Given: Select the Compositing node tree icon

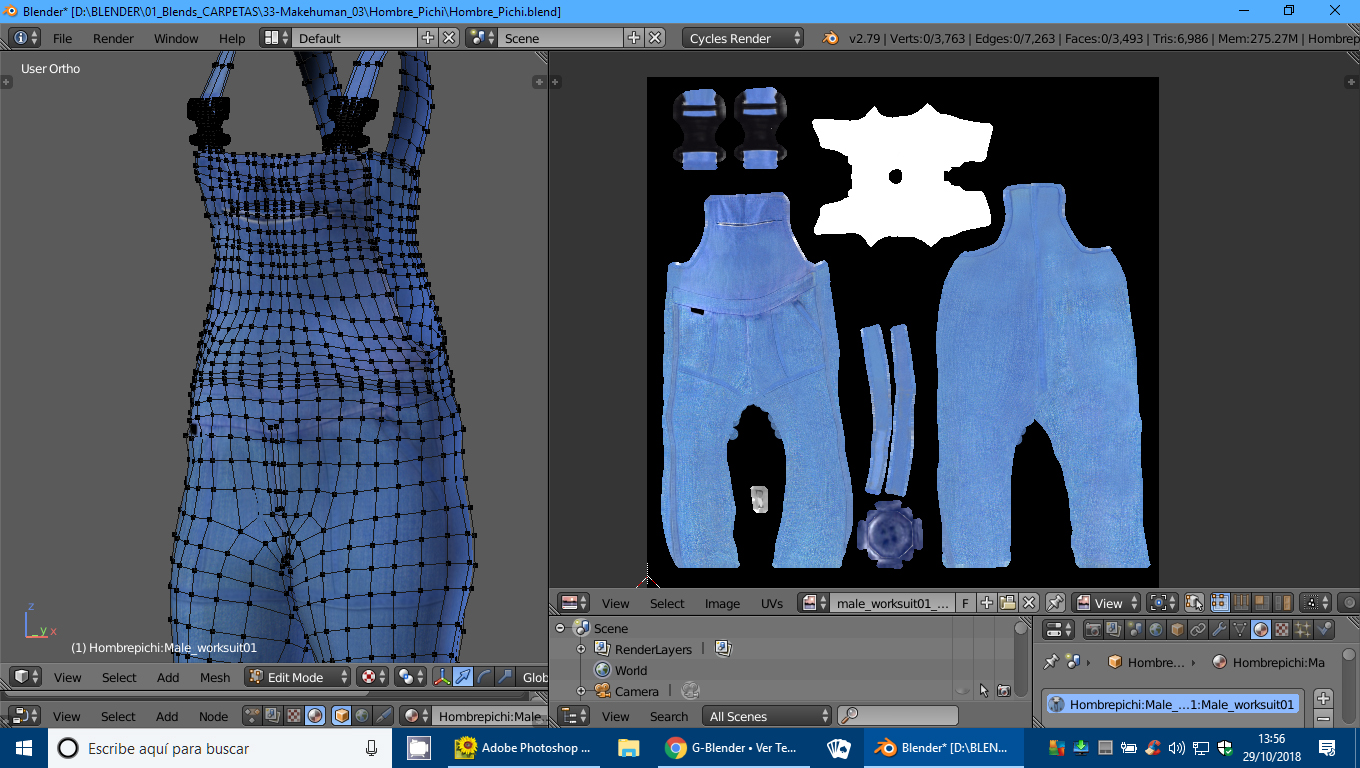Looking at the screenshot, I should [x=271, y=716].
